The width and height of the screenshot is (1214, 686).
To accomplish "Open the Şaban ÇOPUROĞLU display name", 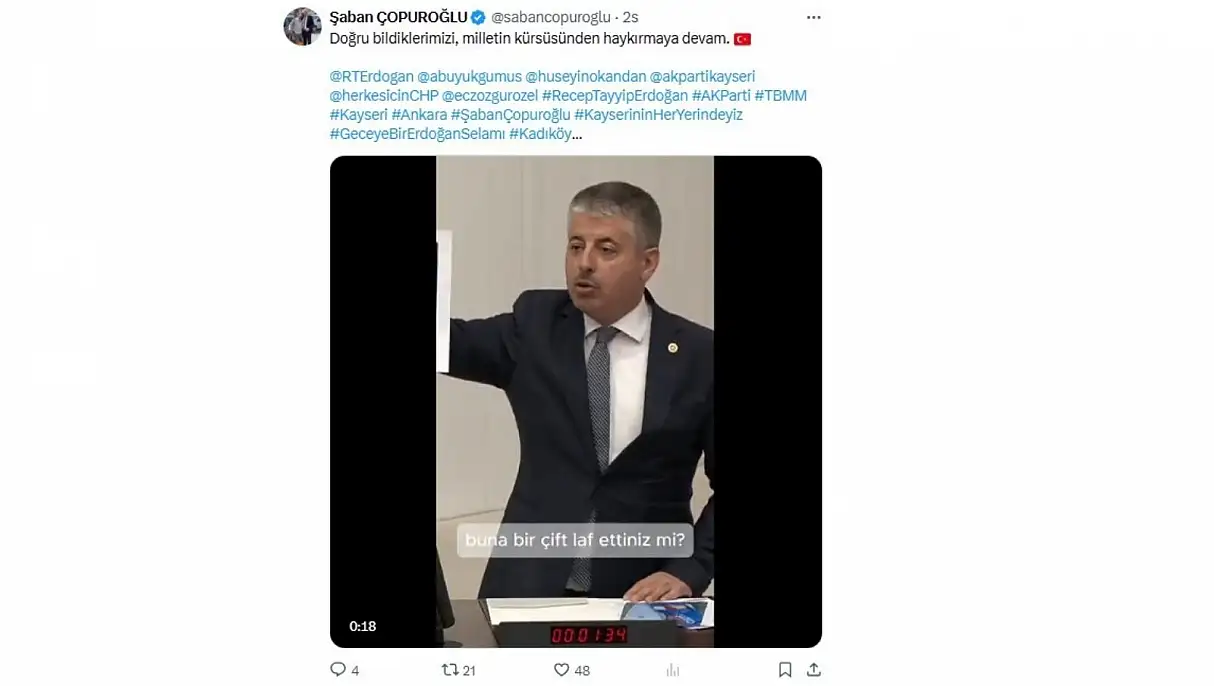I will tap(398, 17).
